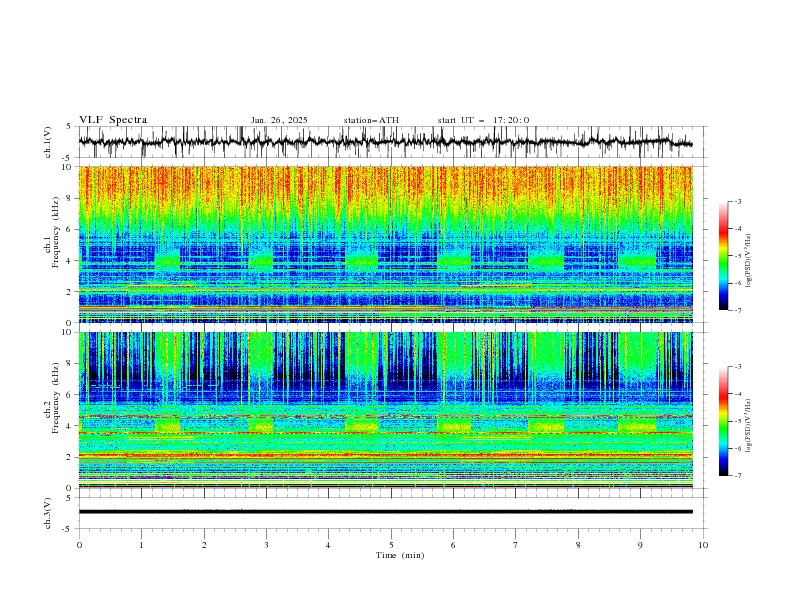Click time axis tick label '0'

click(79, 545)
